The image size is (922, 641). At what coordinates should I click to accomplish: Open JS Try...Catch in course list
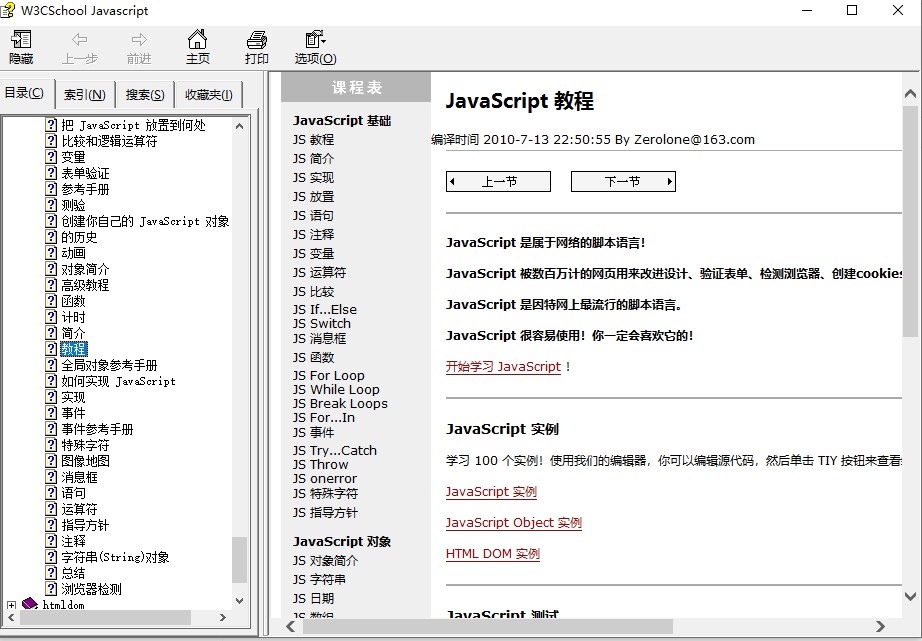pos(335,450)
